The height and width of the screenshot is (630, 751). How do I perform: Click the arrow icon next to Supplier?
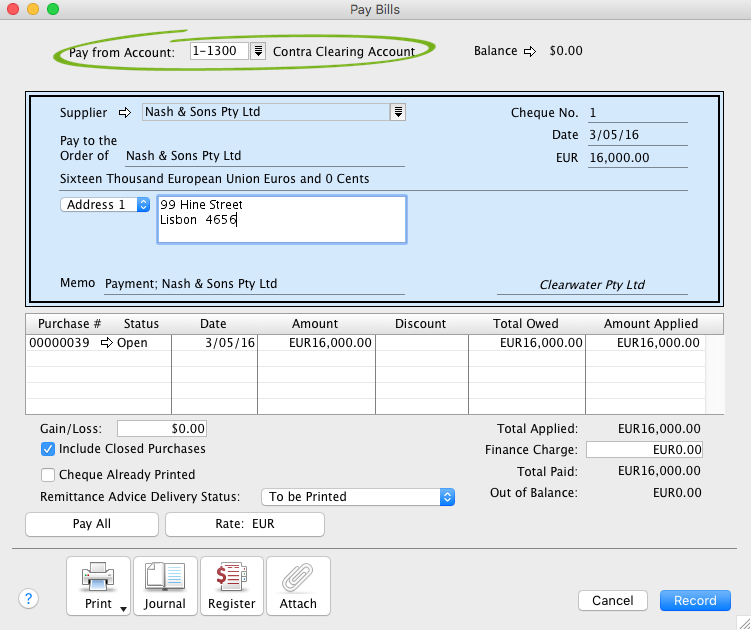point(125,113)
